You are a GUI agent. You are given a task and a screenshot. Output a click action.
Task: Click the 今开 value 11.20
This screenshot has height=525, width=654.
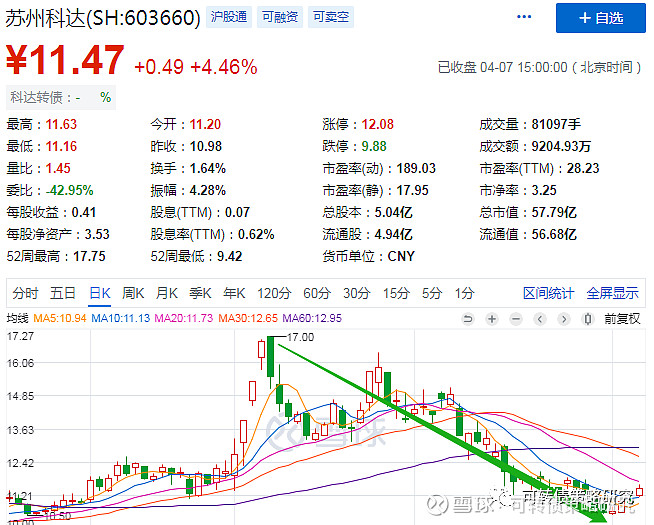(205, 124)
